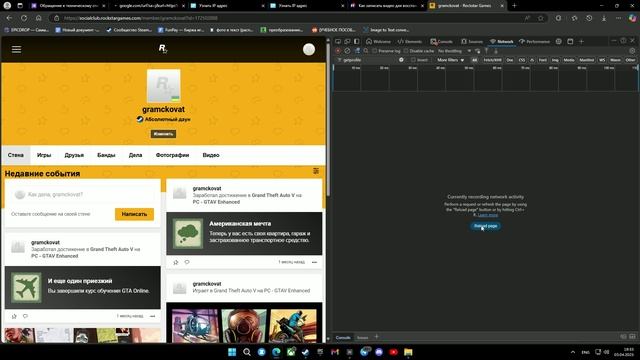The width and height of the screenshot is (640, 360).
Task: Enable the Preserve log checkbox
Action: click(375, 51)
